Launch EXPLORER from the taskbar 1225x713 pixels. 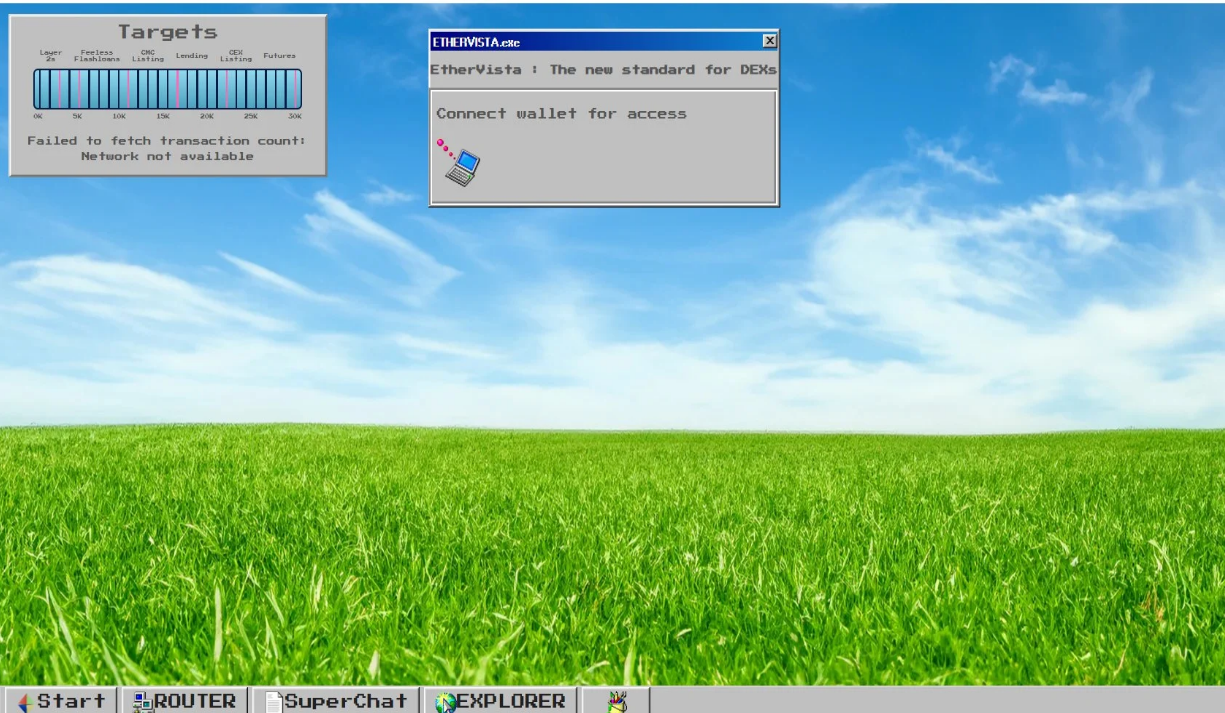(x=499, y=701)
